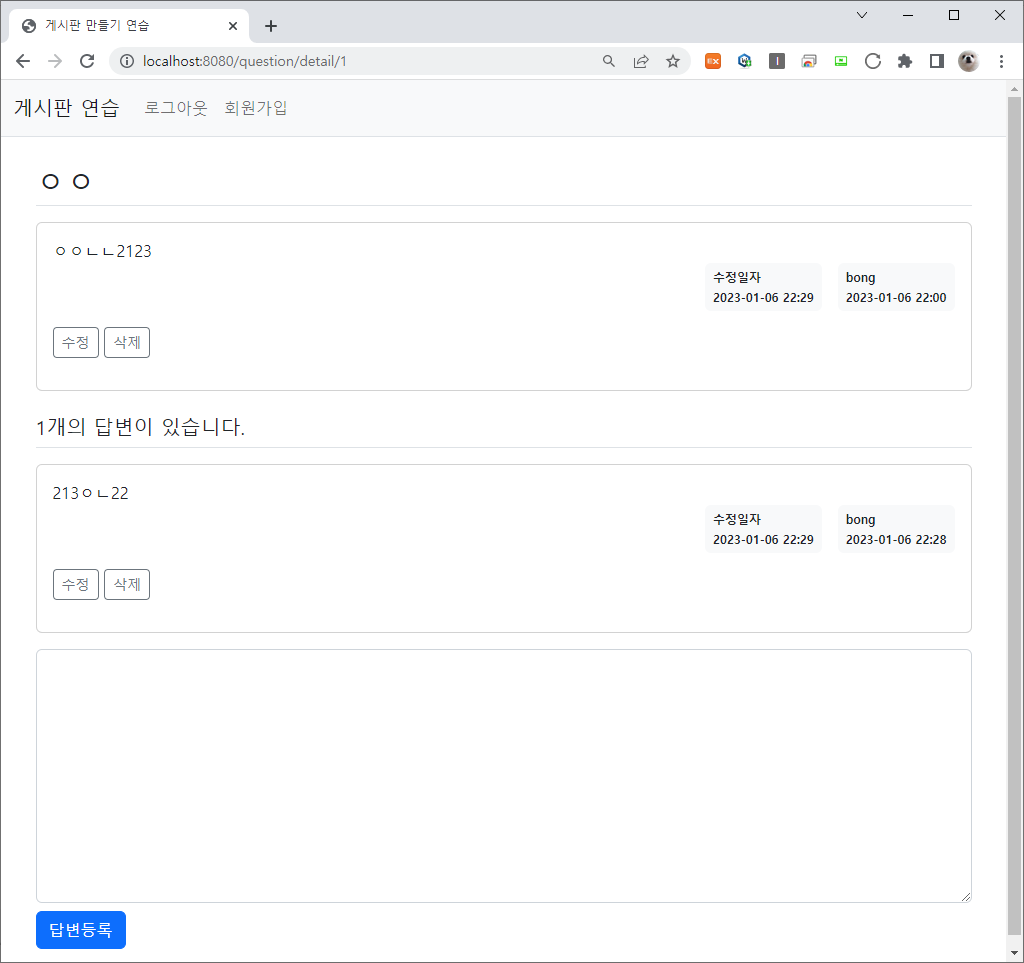Click the question title ㅇㅇ
The width and height of the screenshot is (1024, 963).
(65, 182)
